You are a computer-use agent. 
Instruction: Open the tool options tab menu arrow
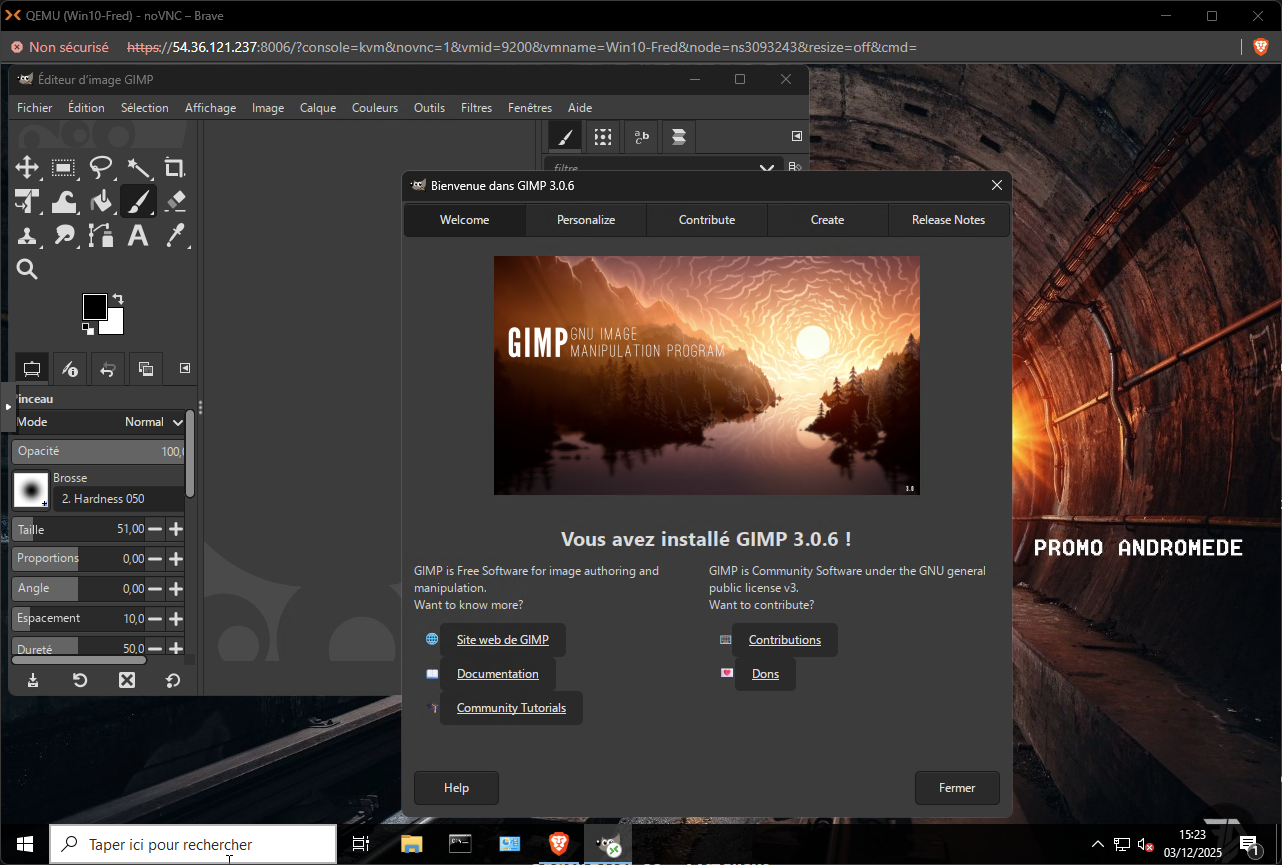click(185, 368)
